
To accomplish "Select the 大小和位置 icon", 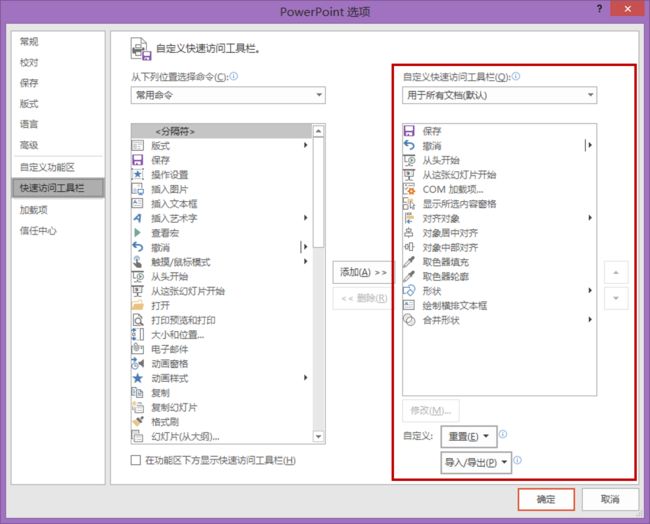I will click(x=138, y=335).
